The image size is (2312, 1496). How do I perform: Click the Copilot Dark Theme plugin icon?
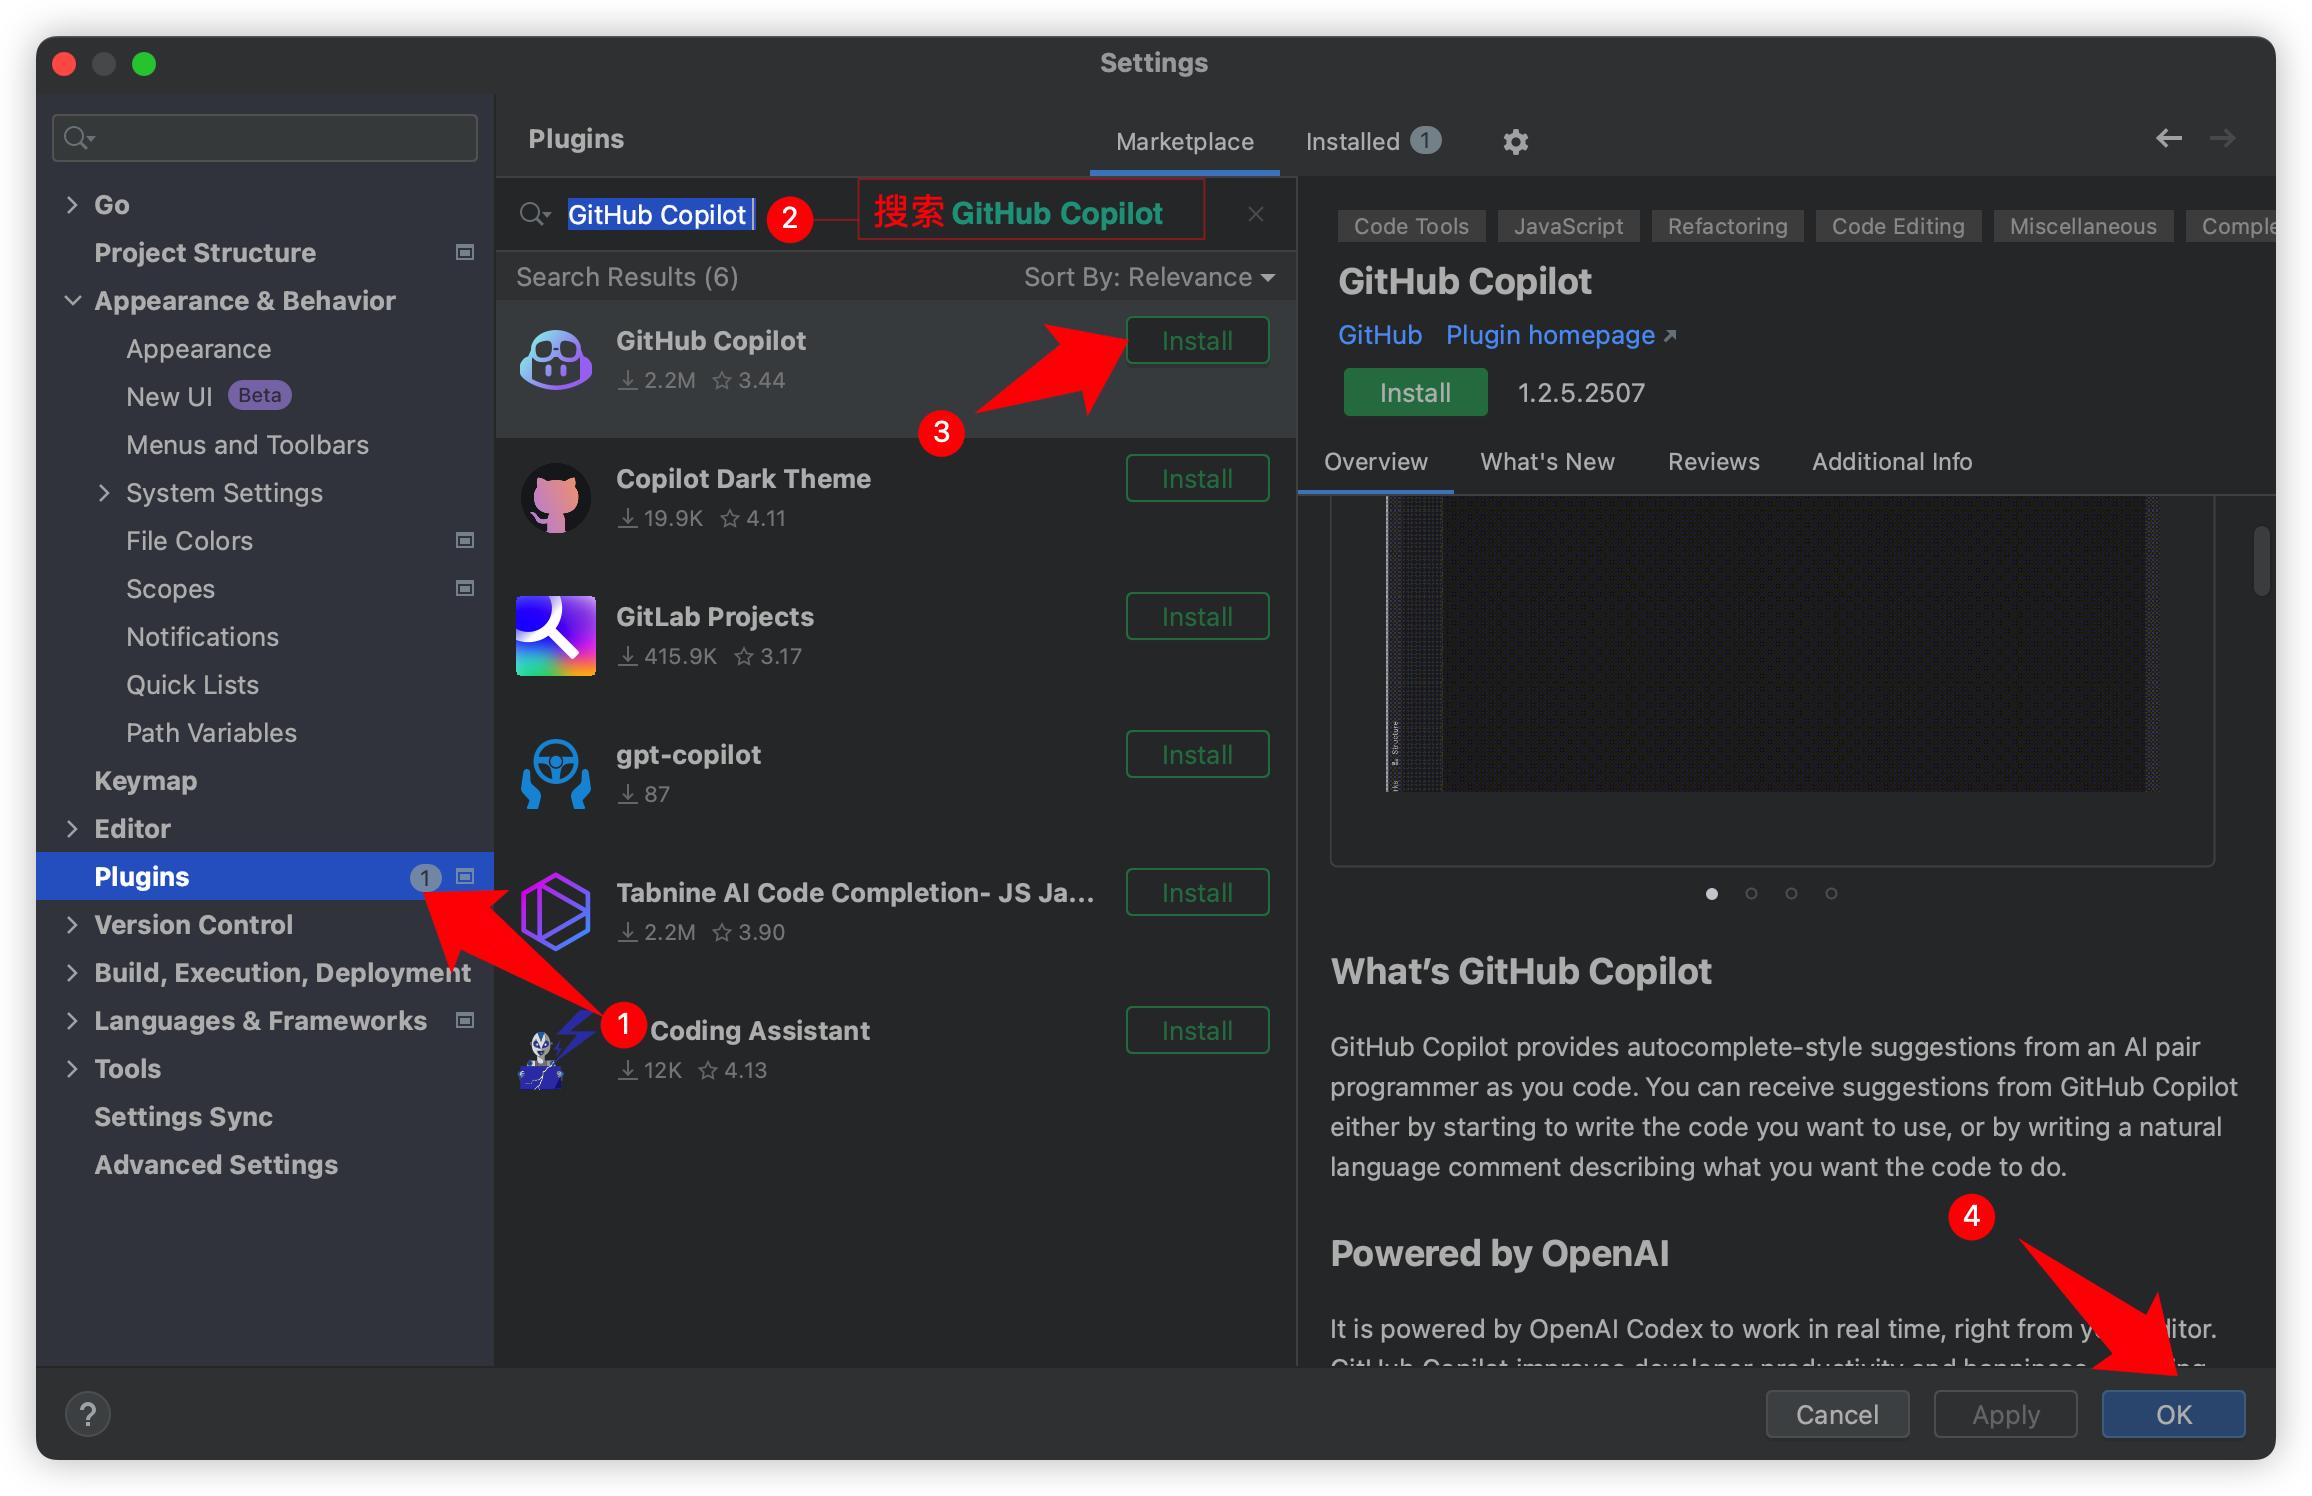pos(556,498)
